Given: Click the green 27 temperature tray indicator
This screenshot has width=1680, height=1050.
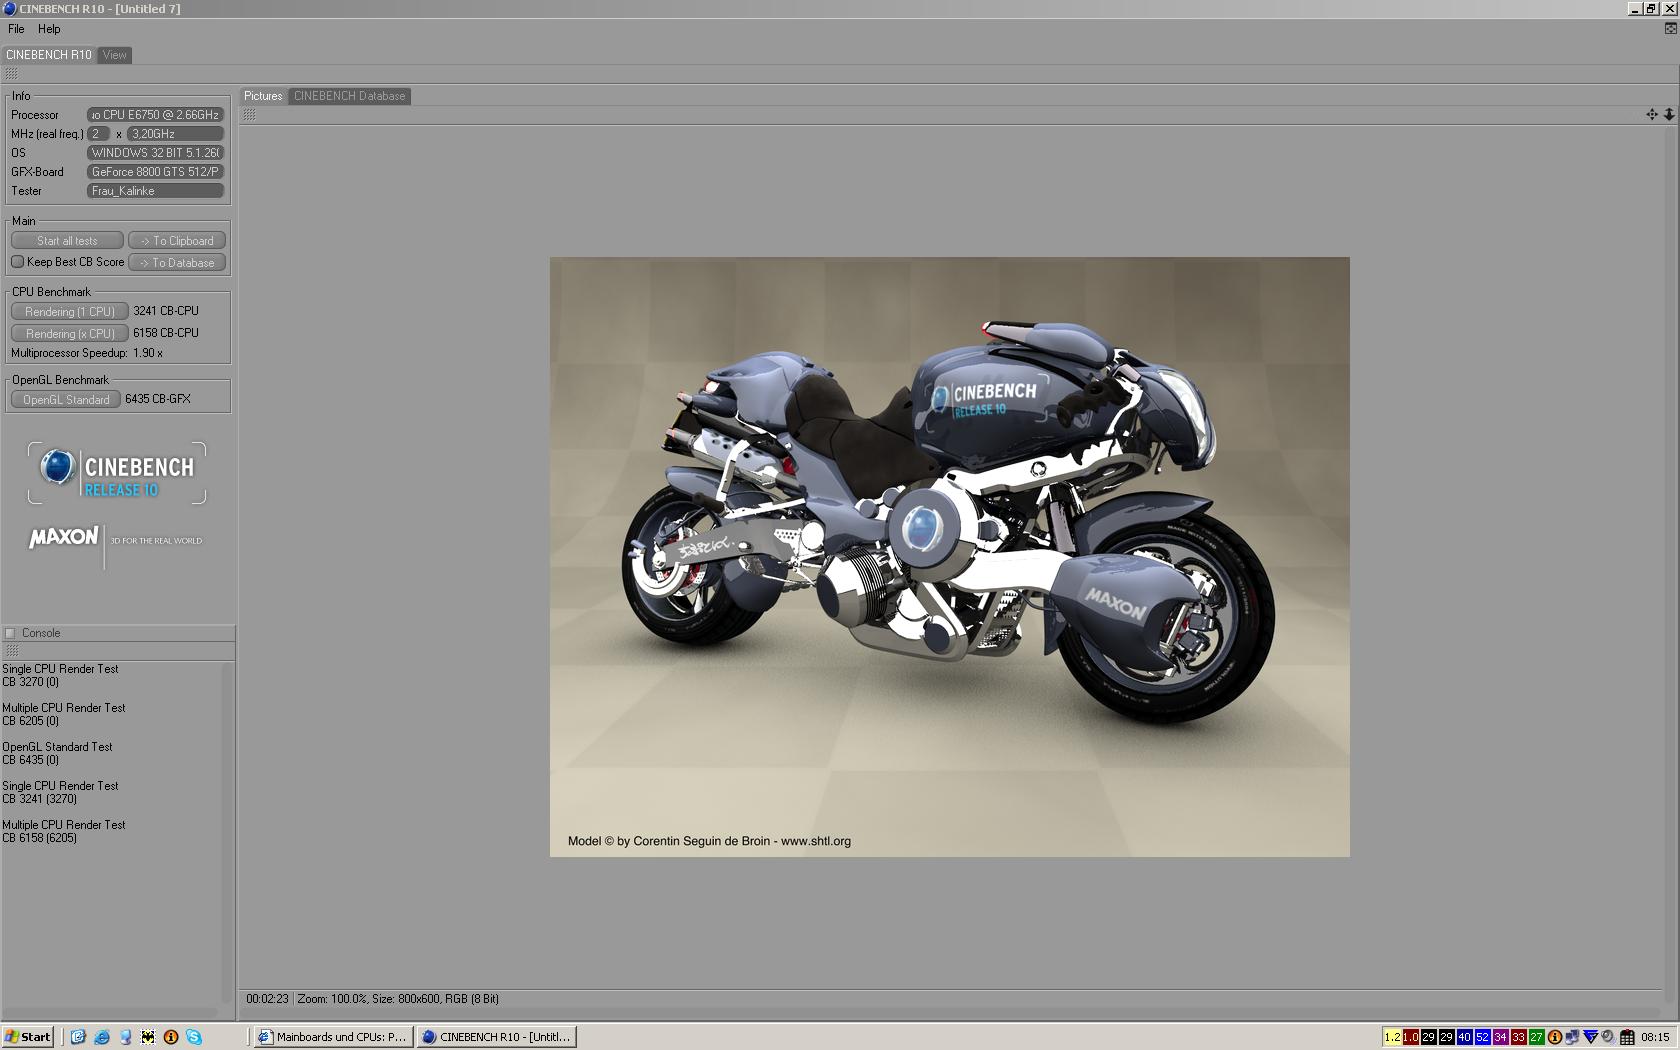Looking at the screenshot, I should [1536, 1037].
